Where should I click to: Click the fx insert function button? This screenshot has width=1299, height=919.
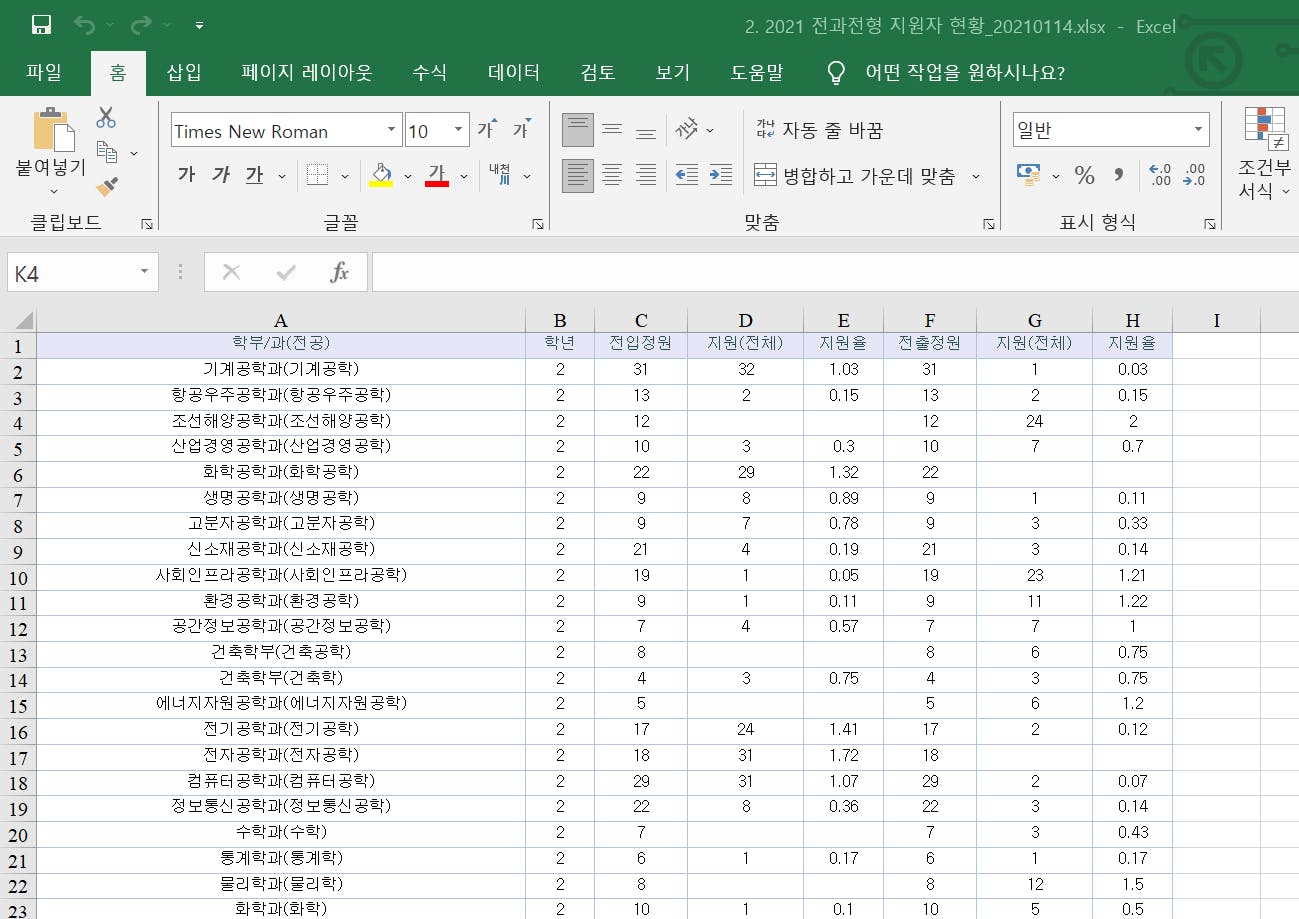click(340, 272)
